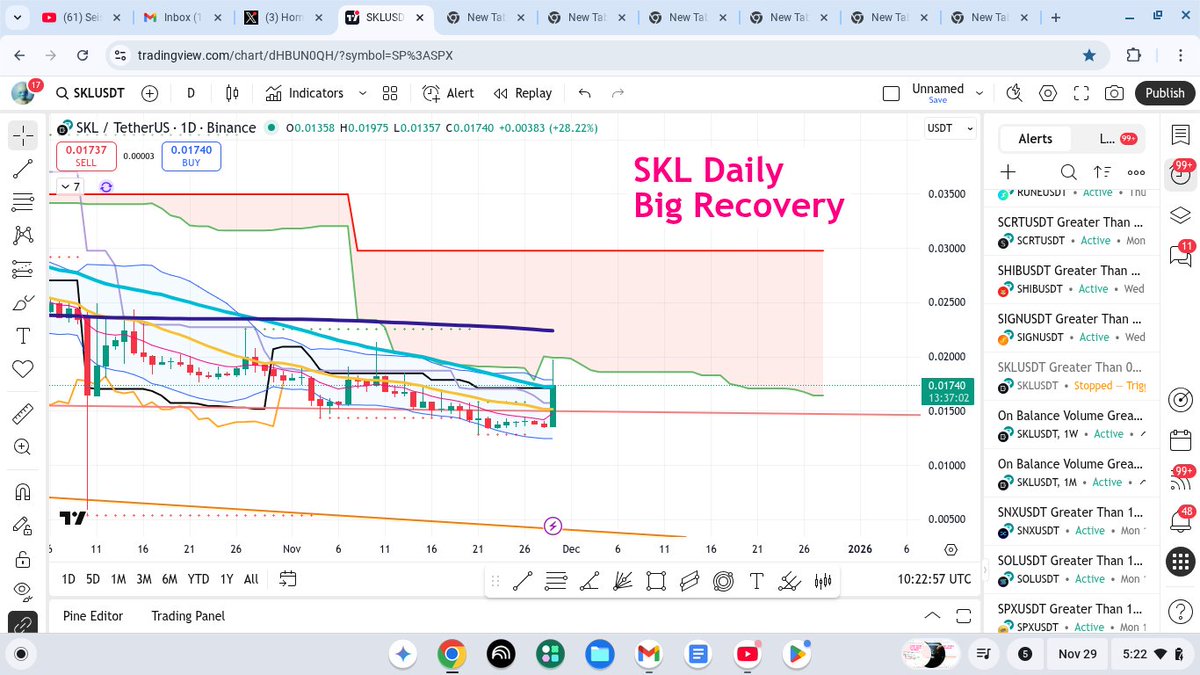Viewport: 1200px width, 675px height.
Task: Open the go to date calendar icon
Action: 288,578
